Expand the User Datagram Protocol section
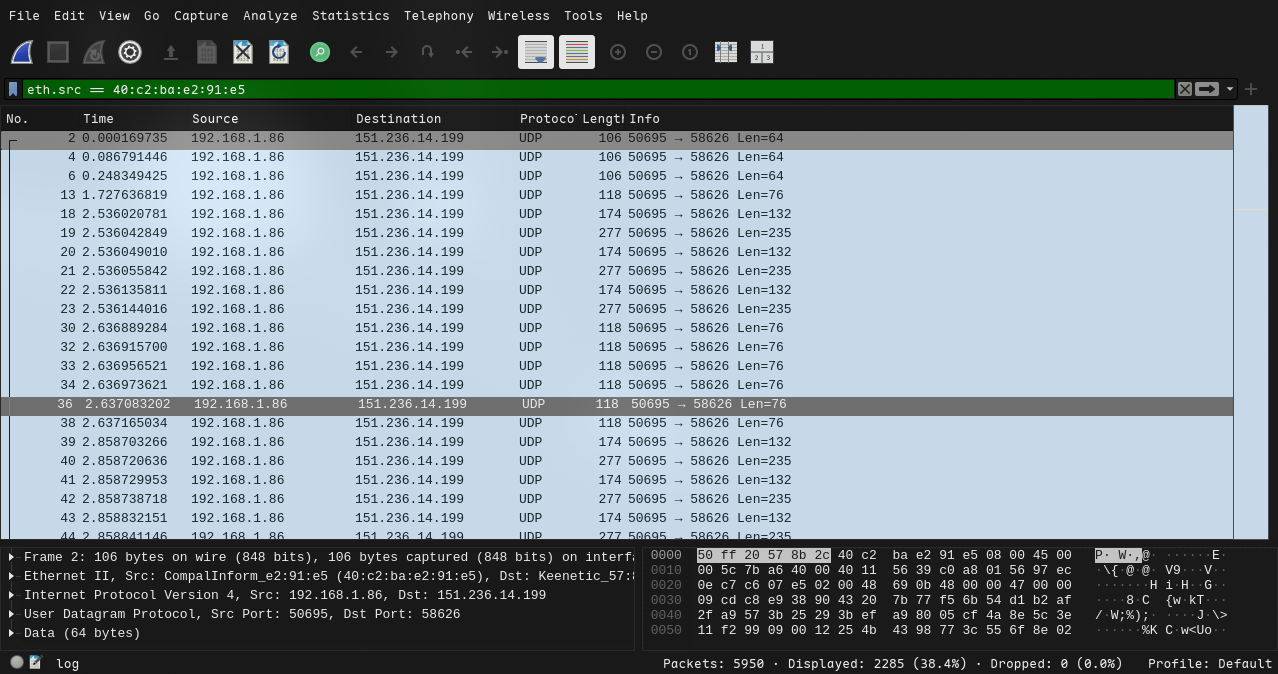Viewport: 1278px width, 674px height. (x=11, y=614)
